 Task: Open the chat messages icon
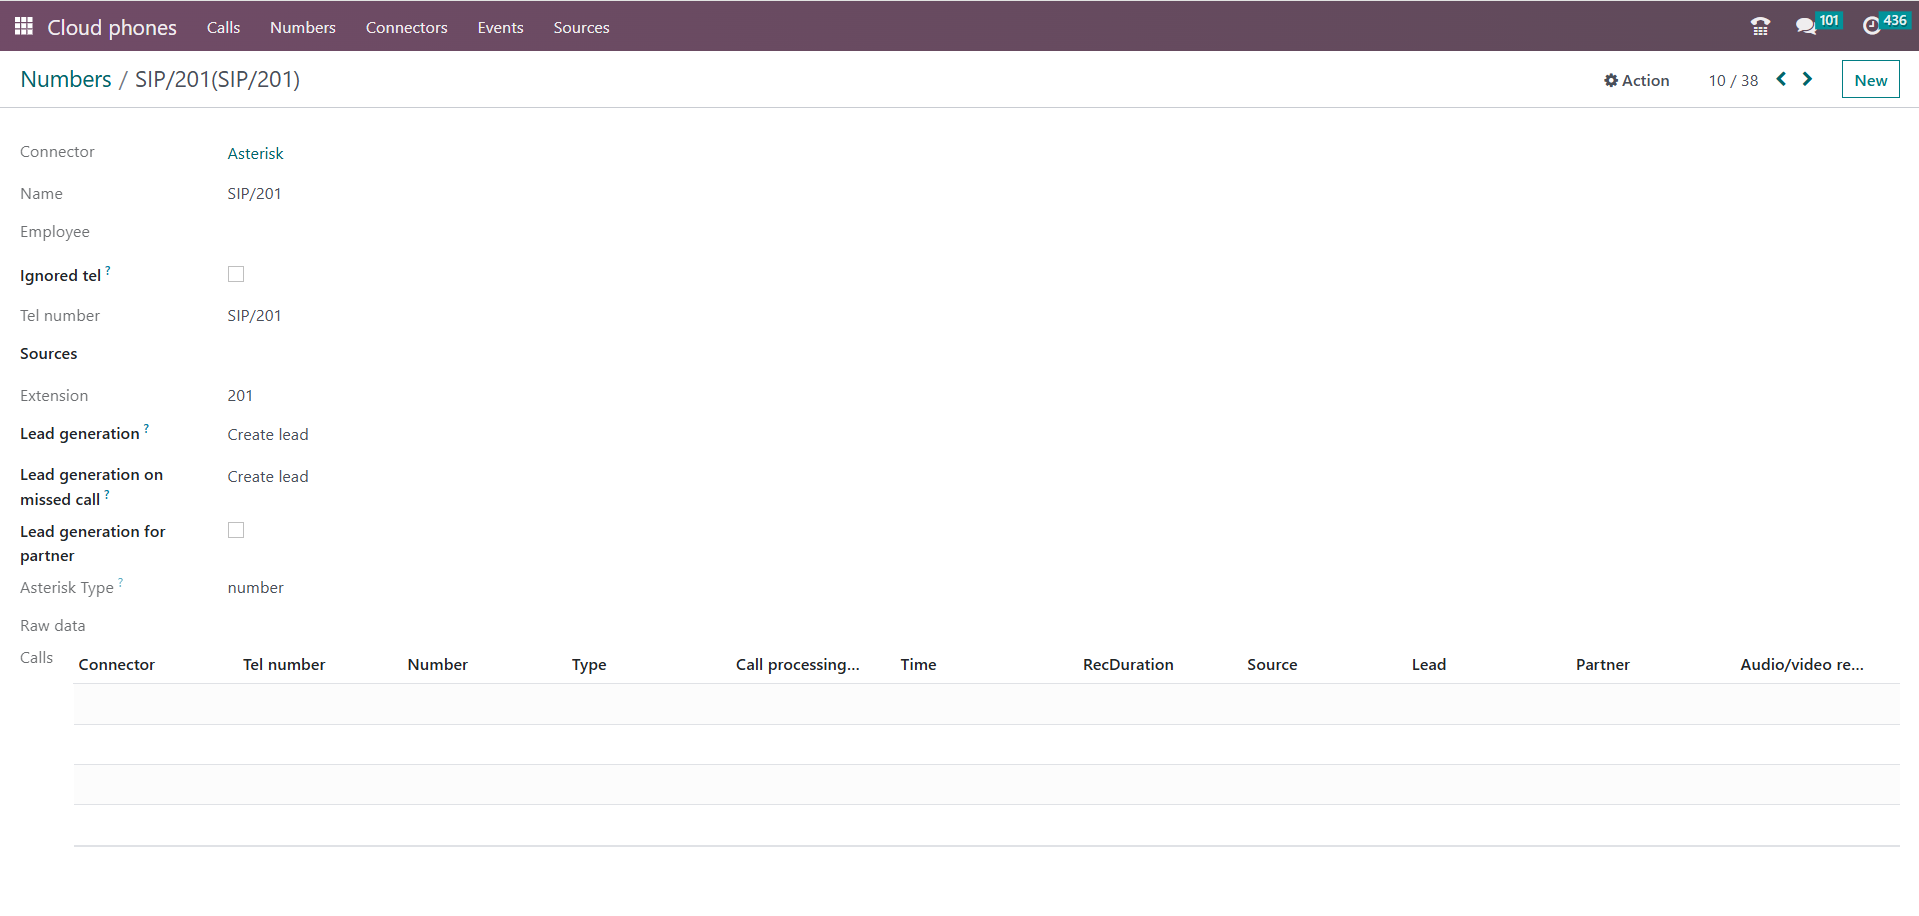1806,26
